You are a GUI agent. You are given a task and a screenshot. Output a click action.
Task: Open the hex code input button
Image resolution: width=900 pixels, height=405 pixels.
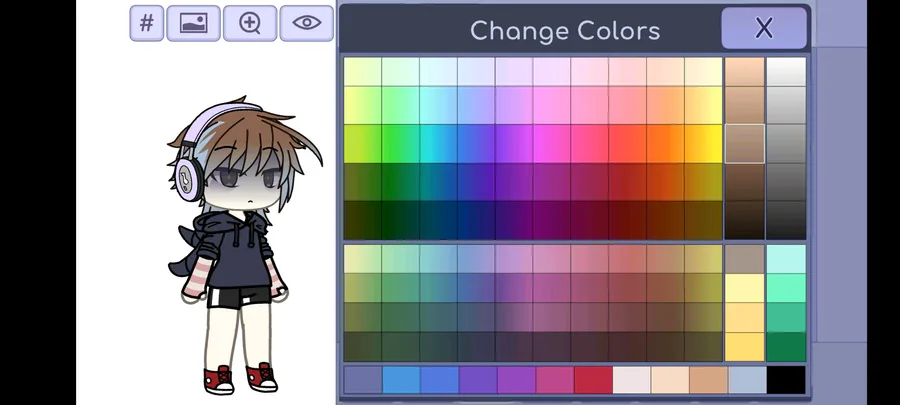[x=147, y=24]
